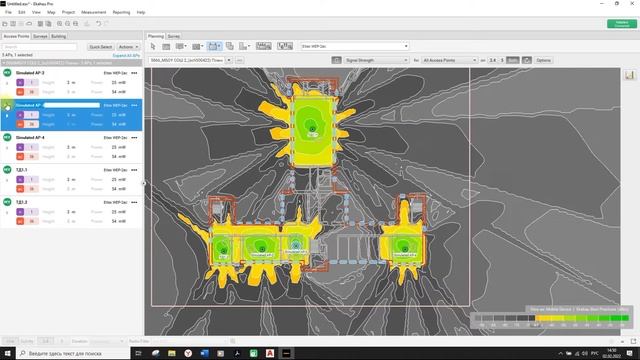Click the Word icon in Windows taskbar
Image resolution: width=640 pixels, height=360 pixels.
pos(204,353)
